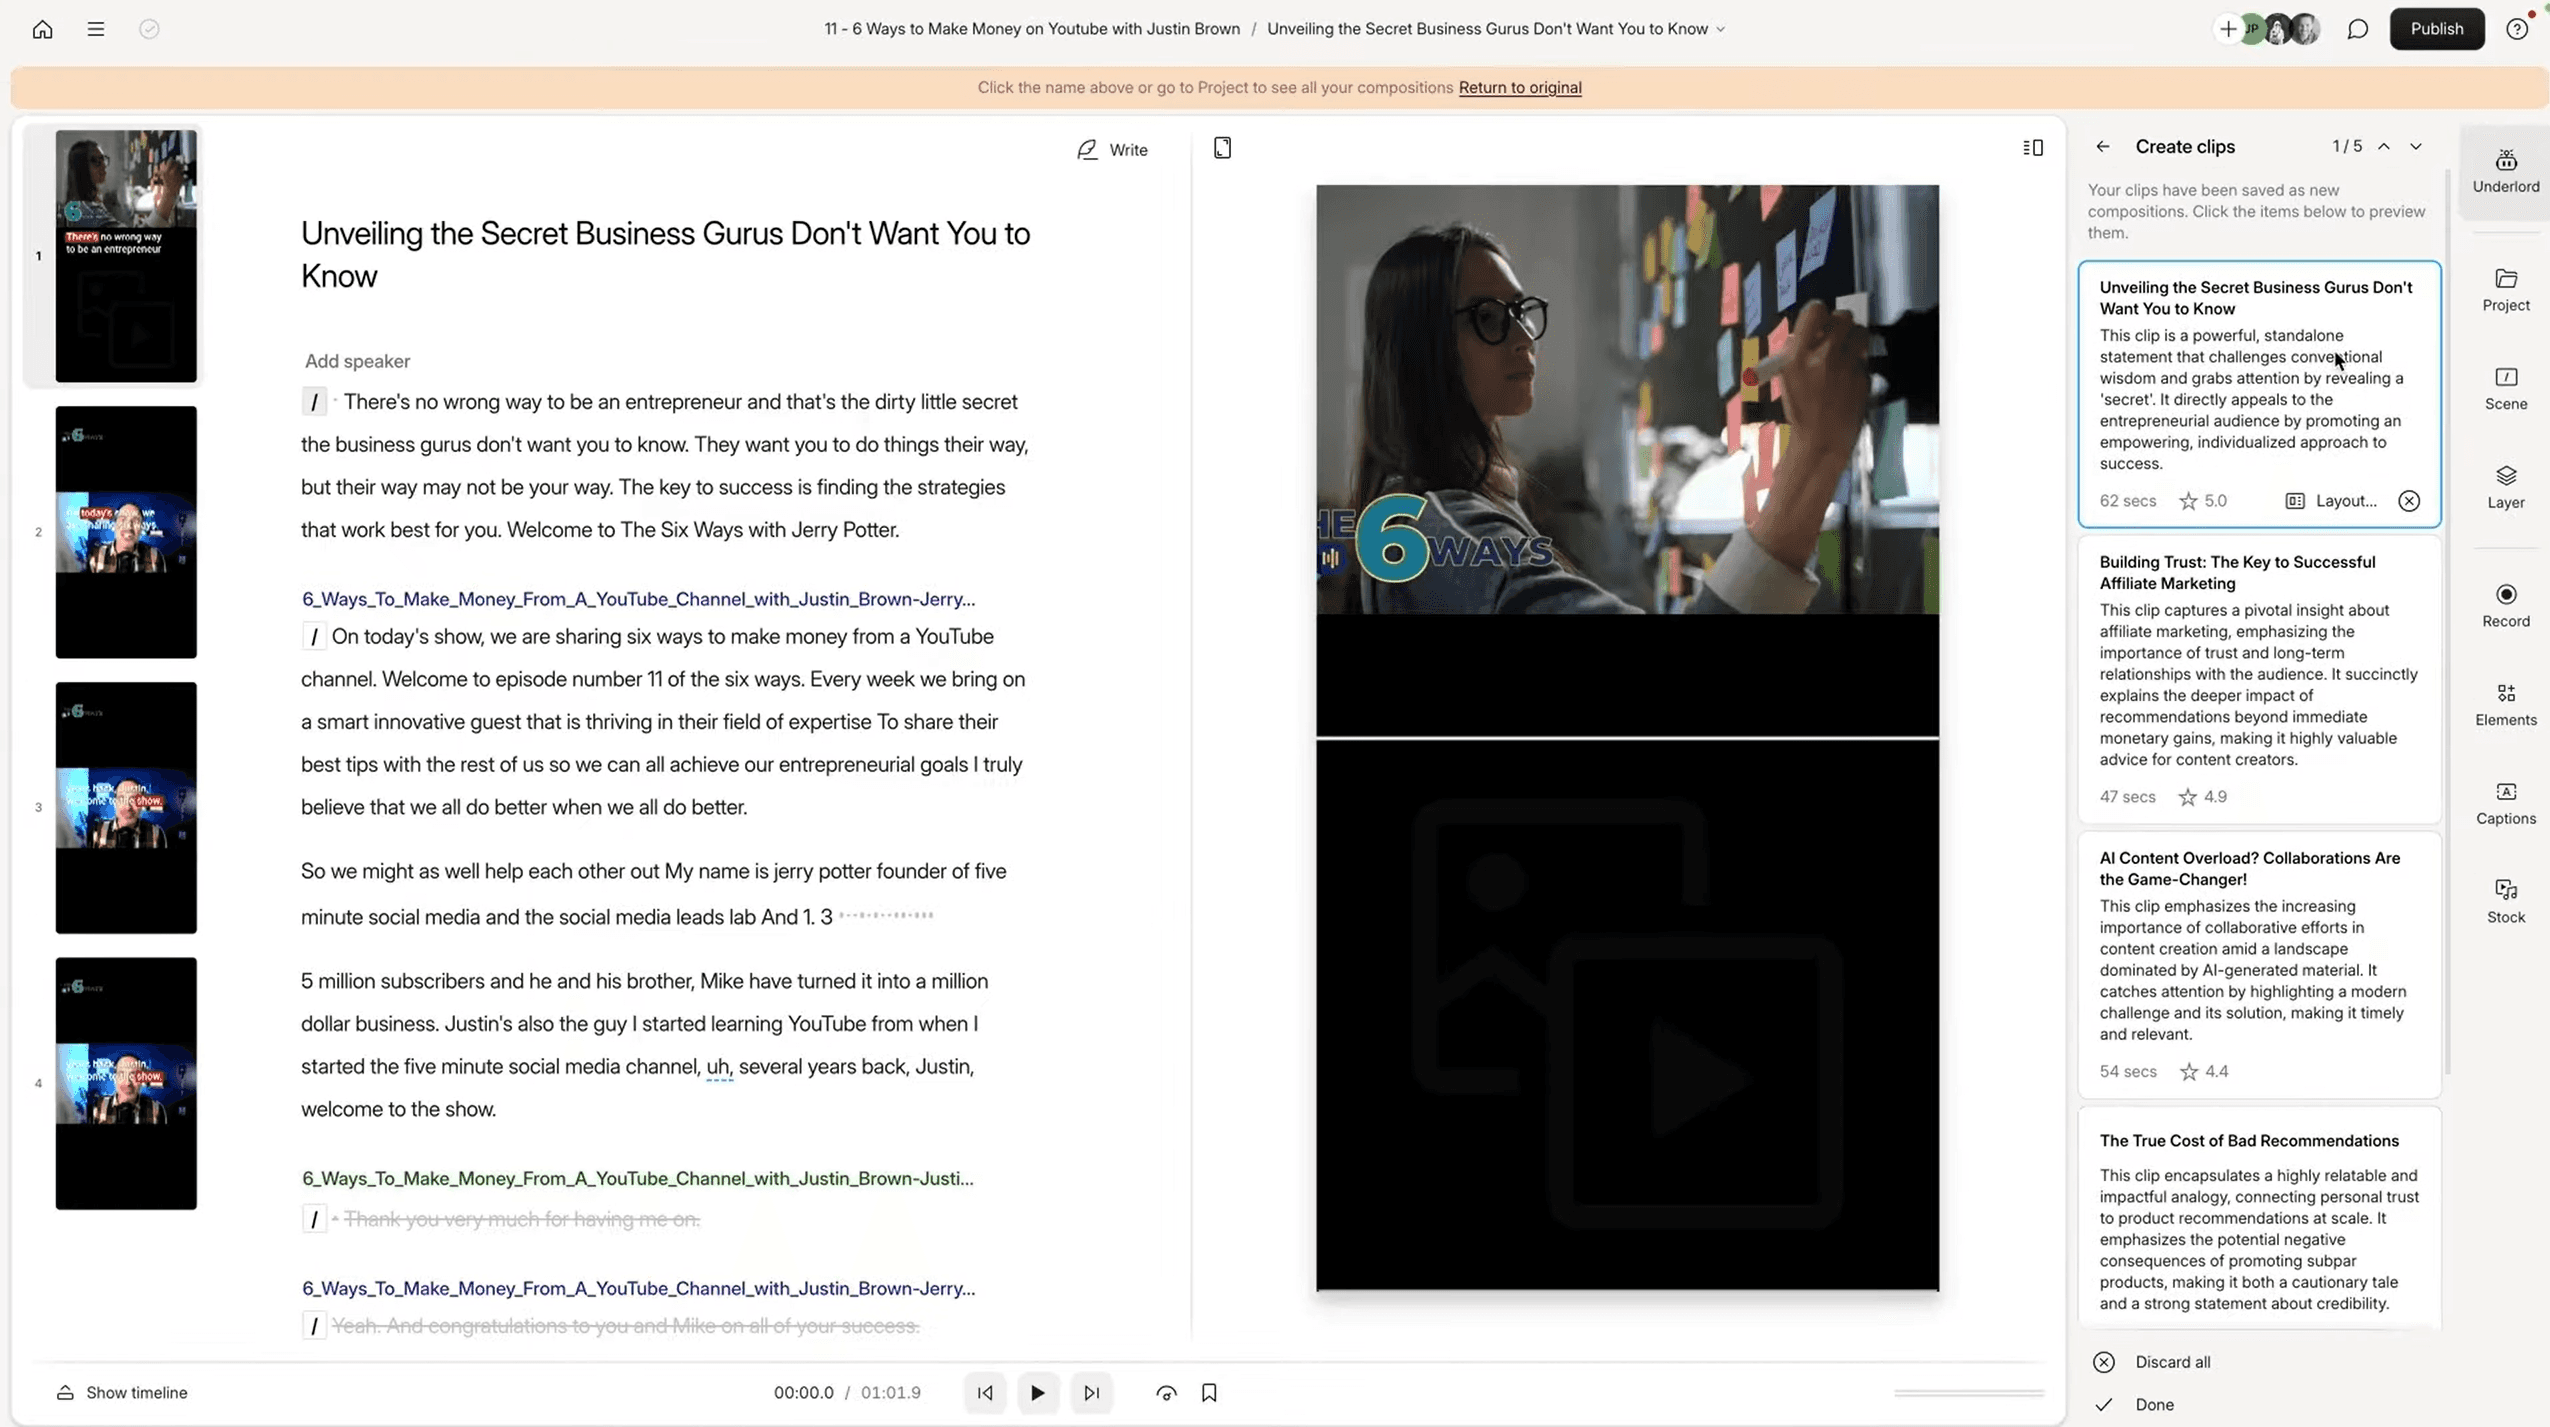
Task: Open comments from the top bar
Action: click(x=2357, y=29)
